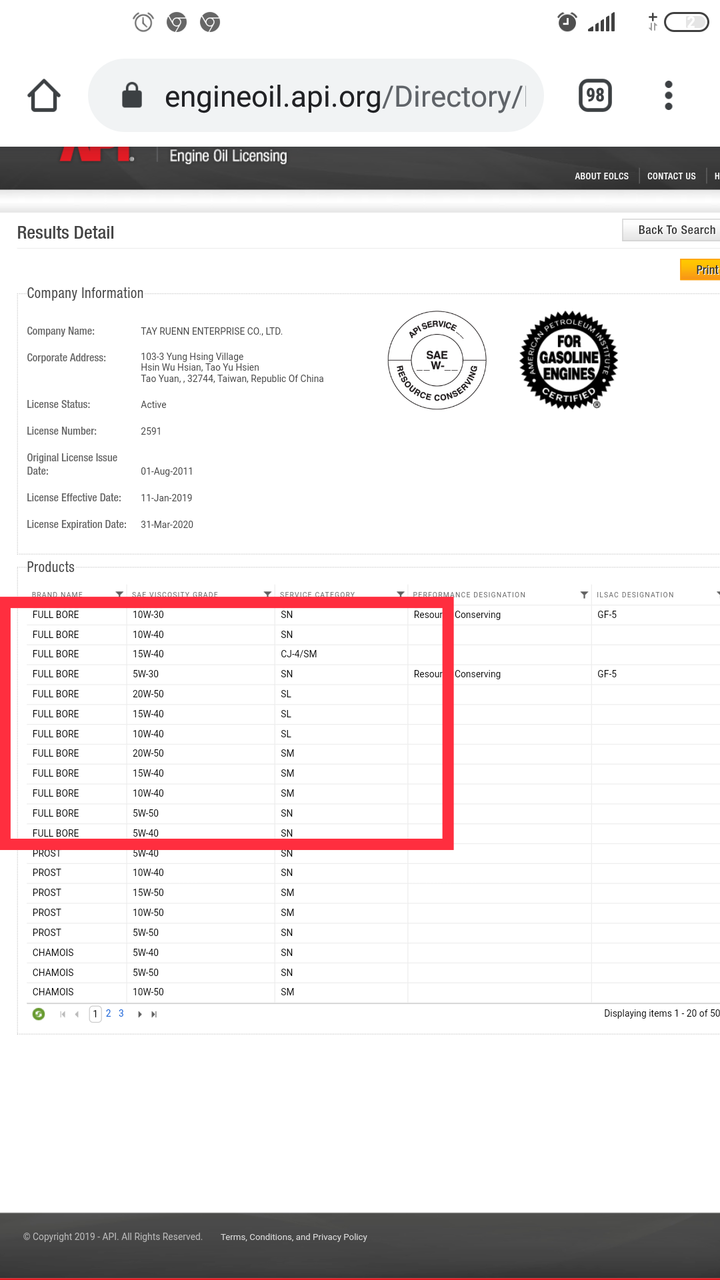The width and height of the screenshot is (720, 1280).
Task: Tap the secure lock icon in address bar
Action: pos(131,96)
